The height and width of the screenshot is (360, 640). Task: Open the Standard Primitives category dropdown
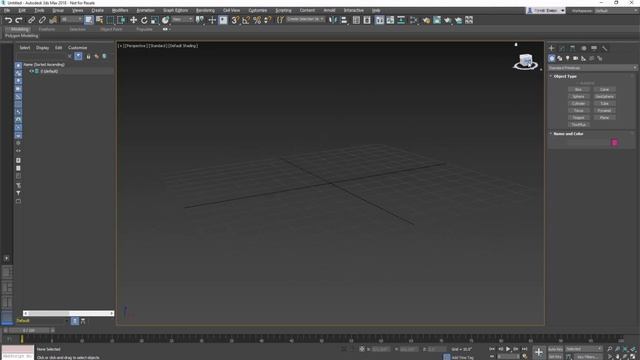[592, 68]
